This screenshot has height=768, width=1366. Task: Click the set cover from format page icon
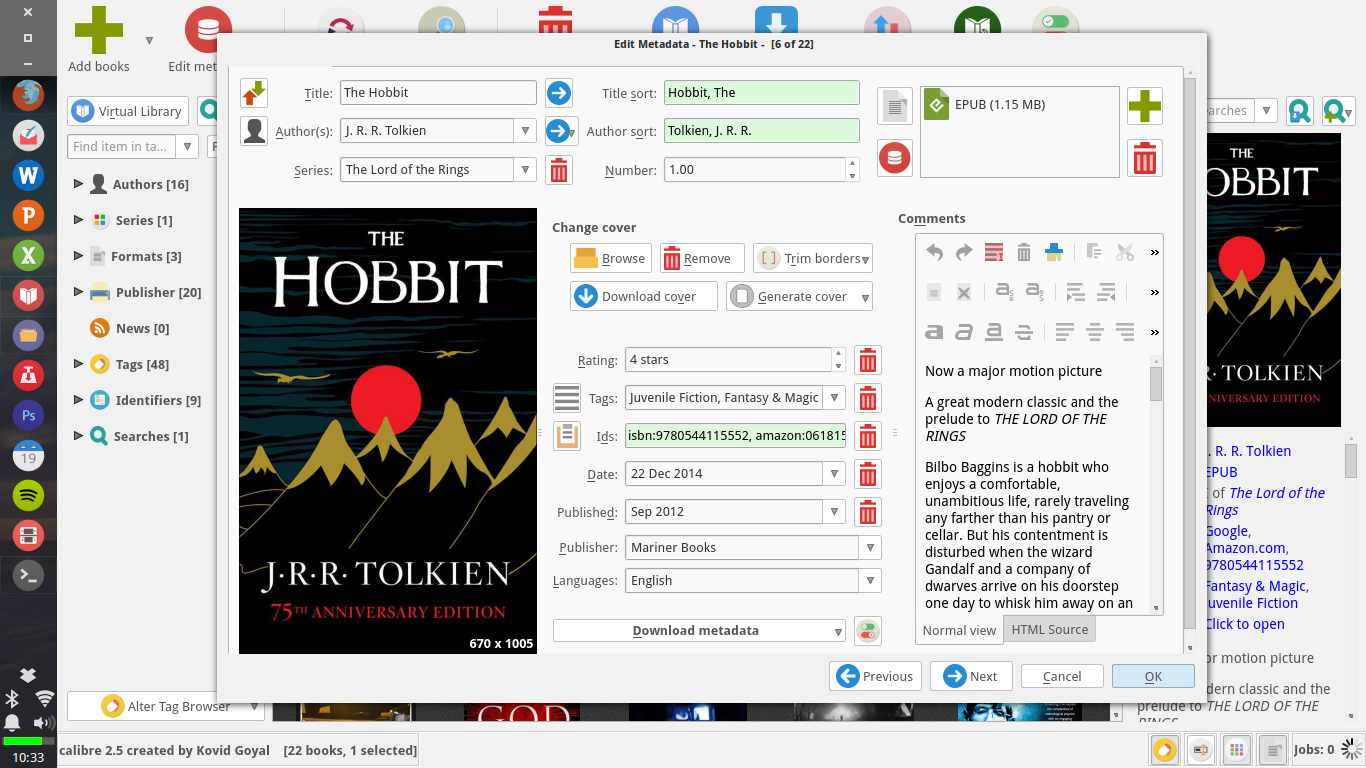point(895,105)
